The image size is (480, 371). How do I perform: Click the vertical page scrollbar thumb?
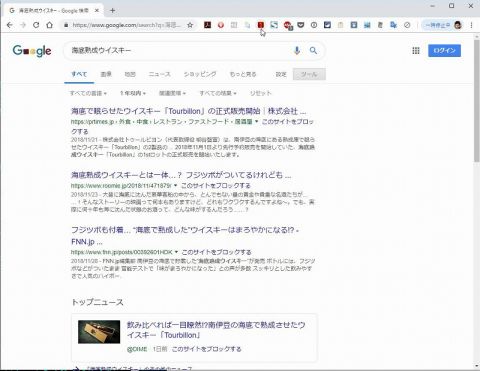tap(476, 101)
